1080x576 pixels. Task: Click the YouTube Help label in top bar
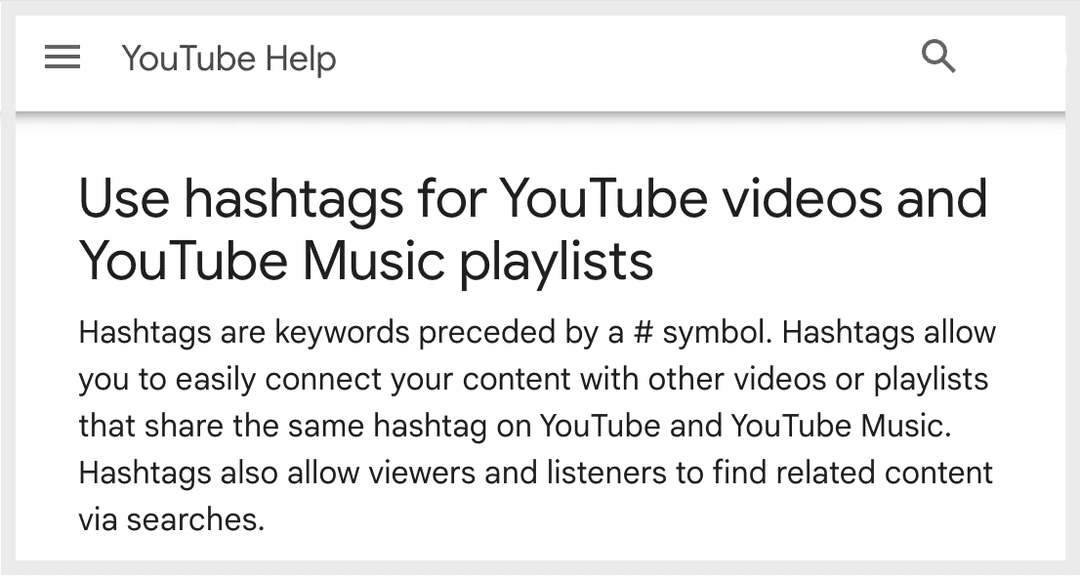tap(228, 58)
